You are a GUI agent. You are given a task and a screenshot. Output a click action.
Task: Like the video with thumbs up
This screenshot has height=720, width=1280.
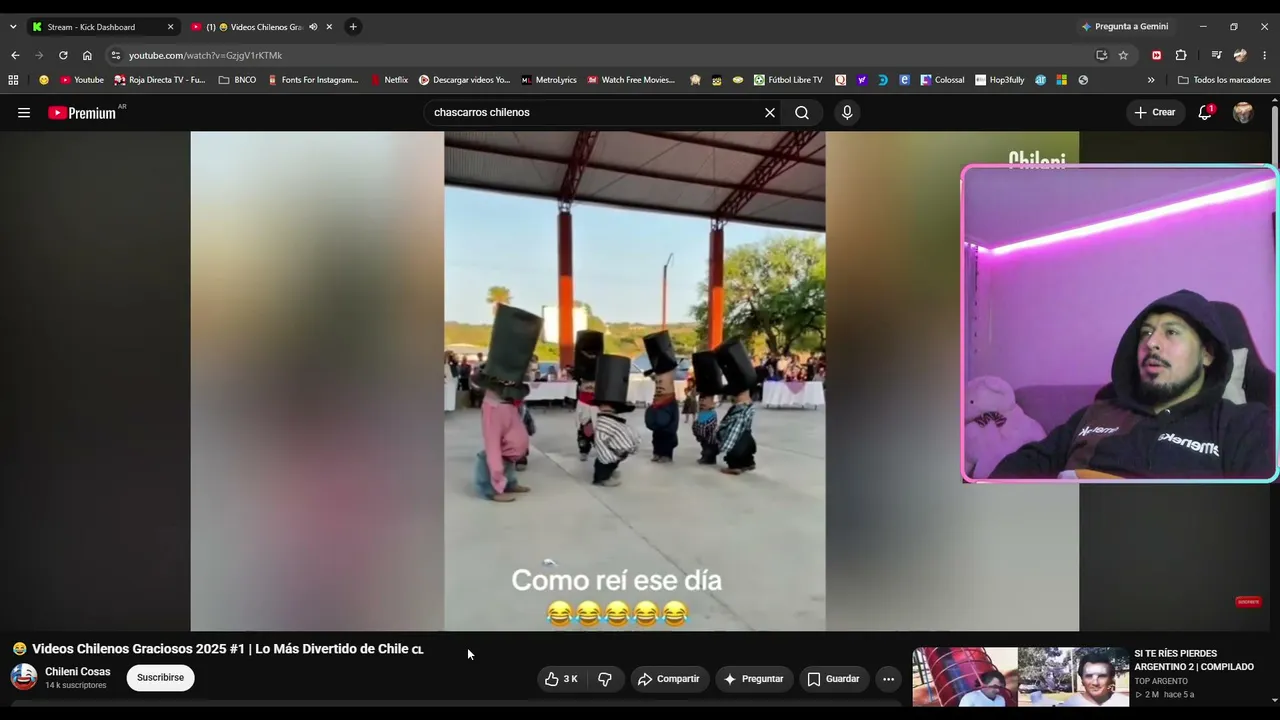(x=561, y=679)
